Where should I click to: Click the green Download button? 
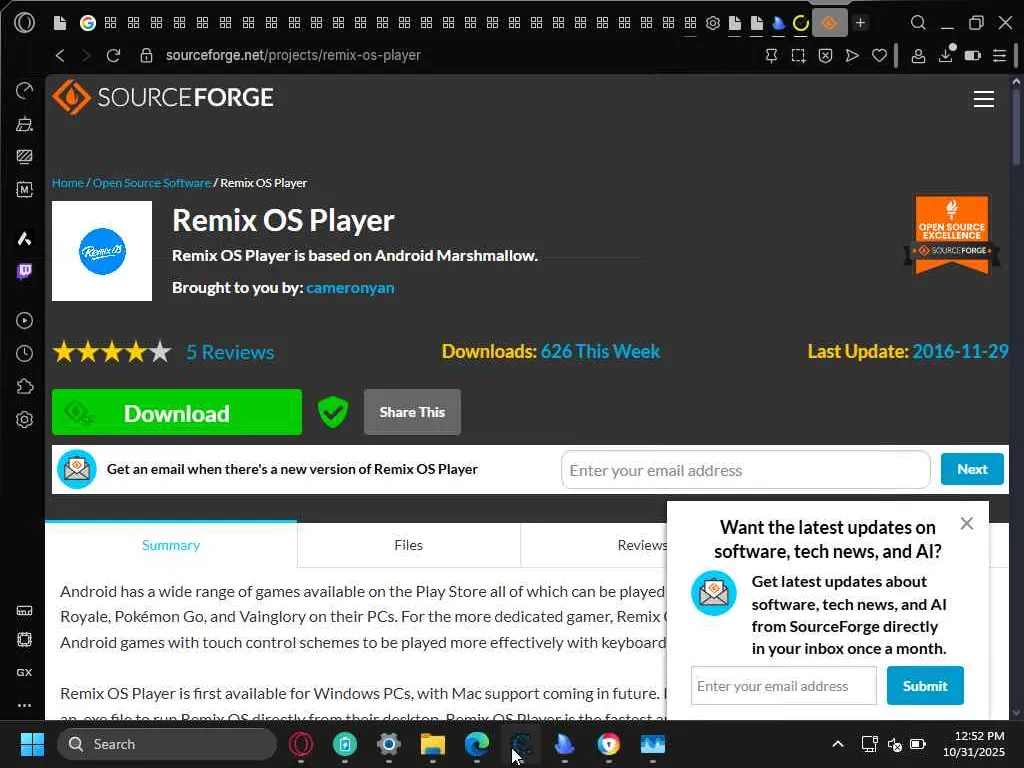click(x=177, y=412)
